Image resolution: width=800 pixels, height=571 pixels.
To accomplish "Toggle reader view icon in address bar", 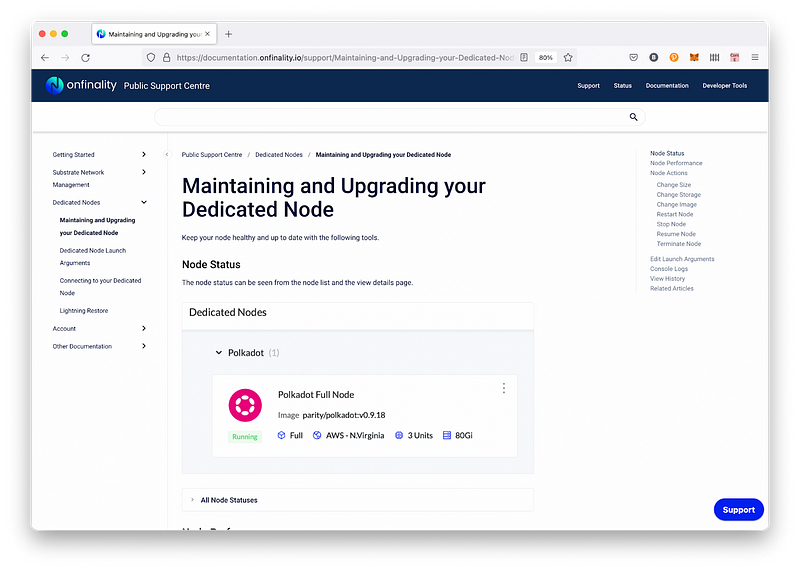I will (524, 58).
